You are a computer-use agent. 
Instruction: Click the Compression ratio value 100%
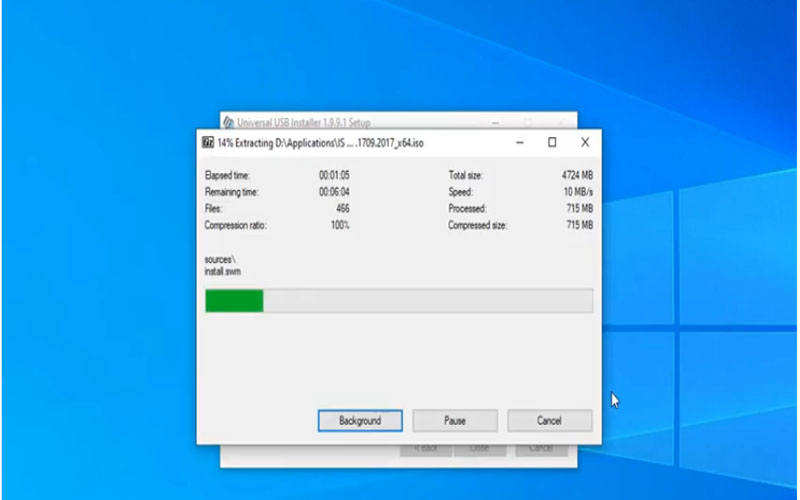pos(340,225)
